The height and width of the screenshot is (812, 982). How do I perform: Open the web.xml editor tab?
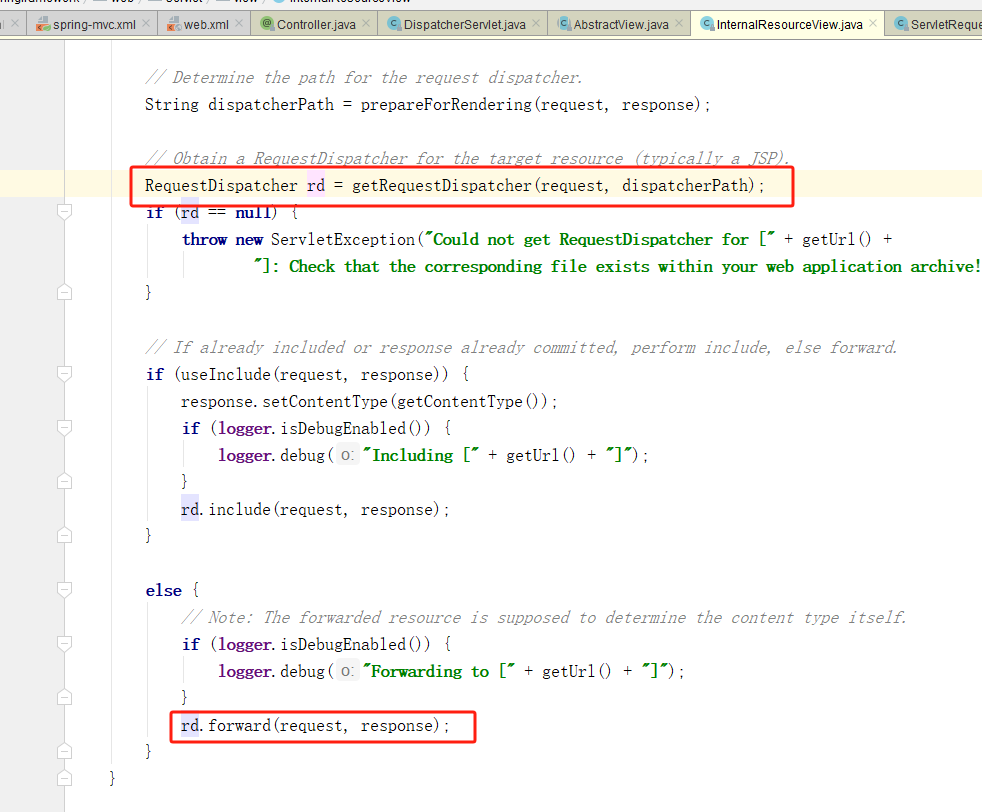[206, 24]
